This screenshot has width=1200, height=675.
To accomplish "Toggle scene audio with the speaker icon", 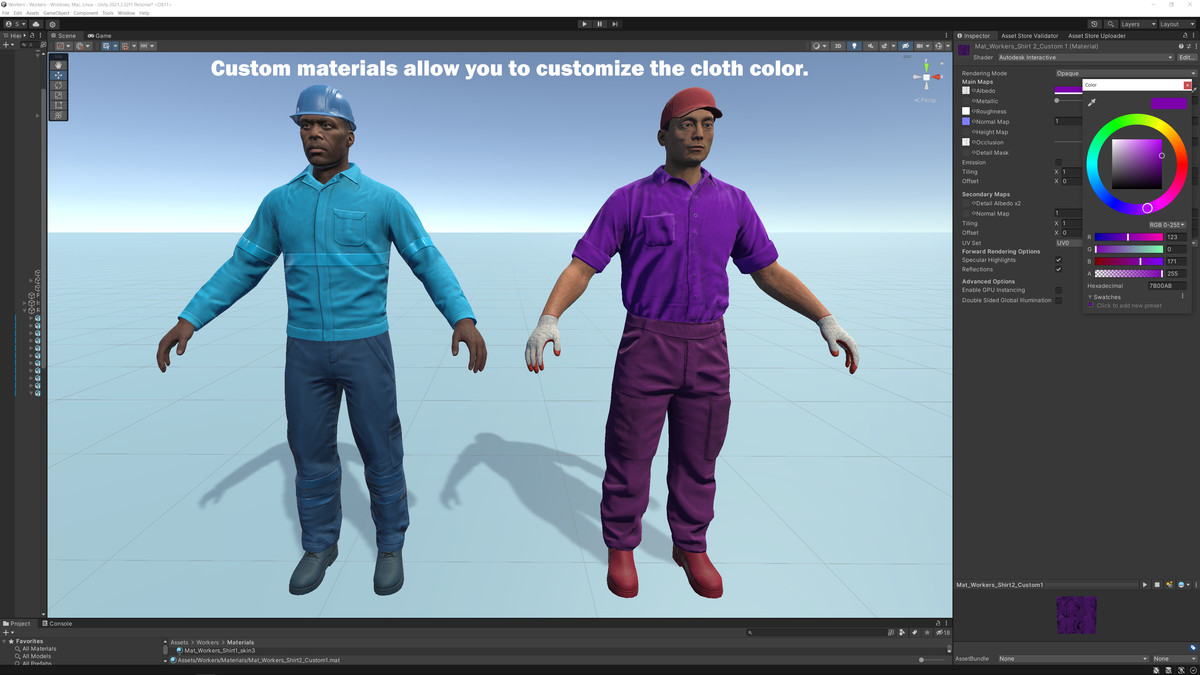I will click(x=871, y=46).
